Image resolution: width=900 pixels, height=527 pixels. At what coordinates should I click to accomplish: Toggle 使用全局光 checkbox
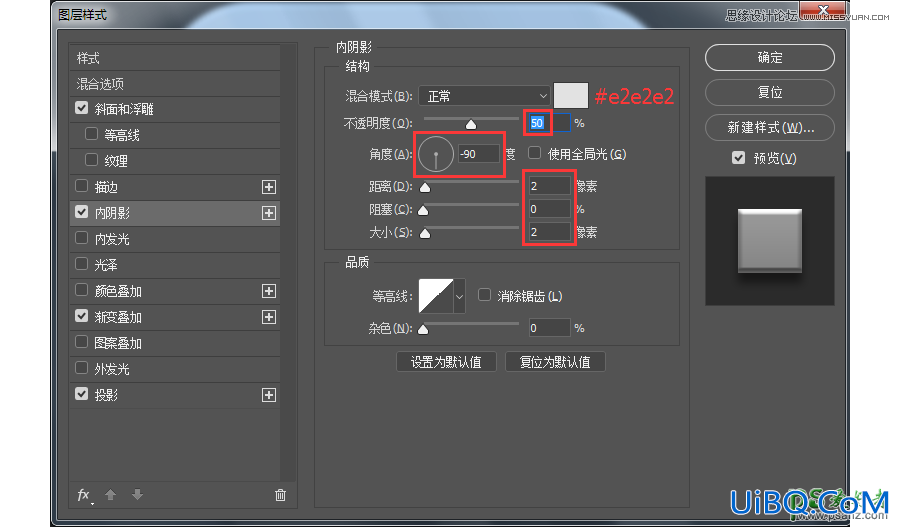tap(534, 153)
